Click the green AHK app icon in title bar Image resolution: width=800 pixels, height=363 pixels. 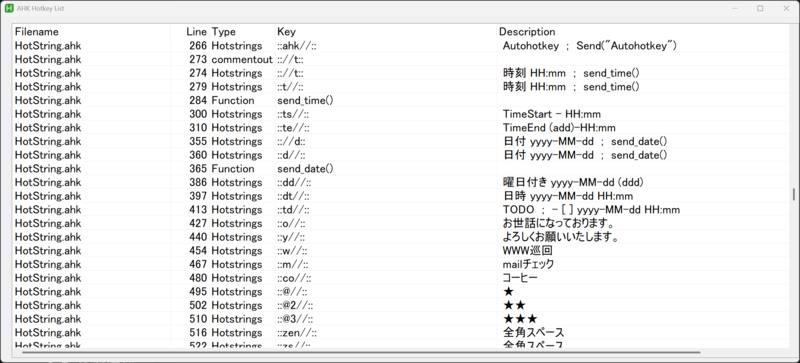click(x=9, y=8)
